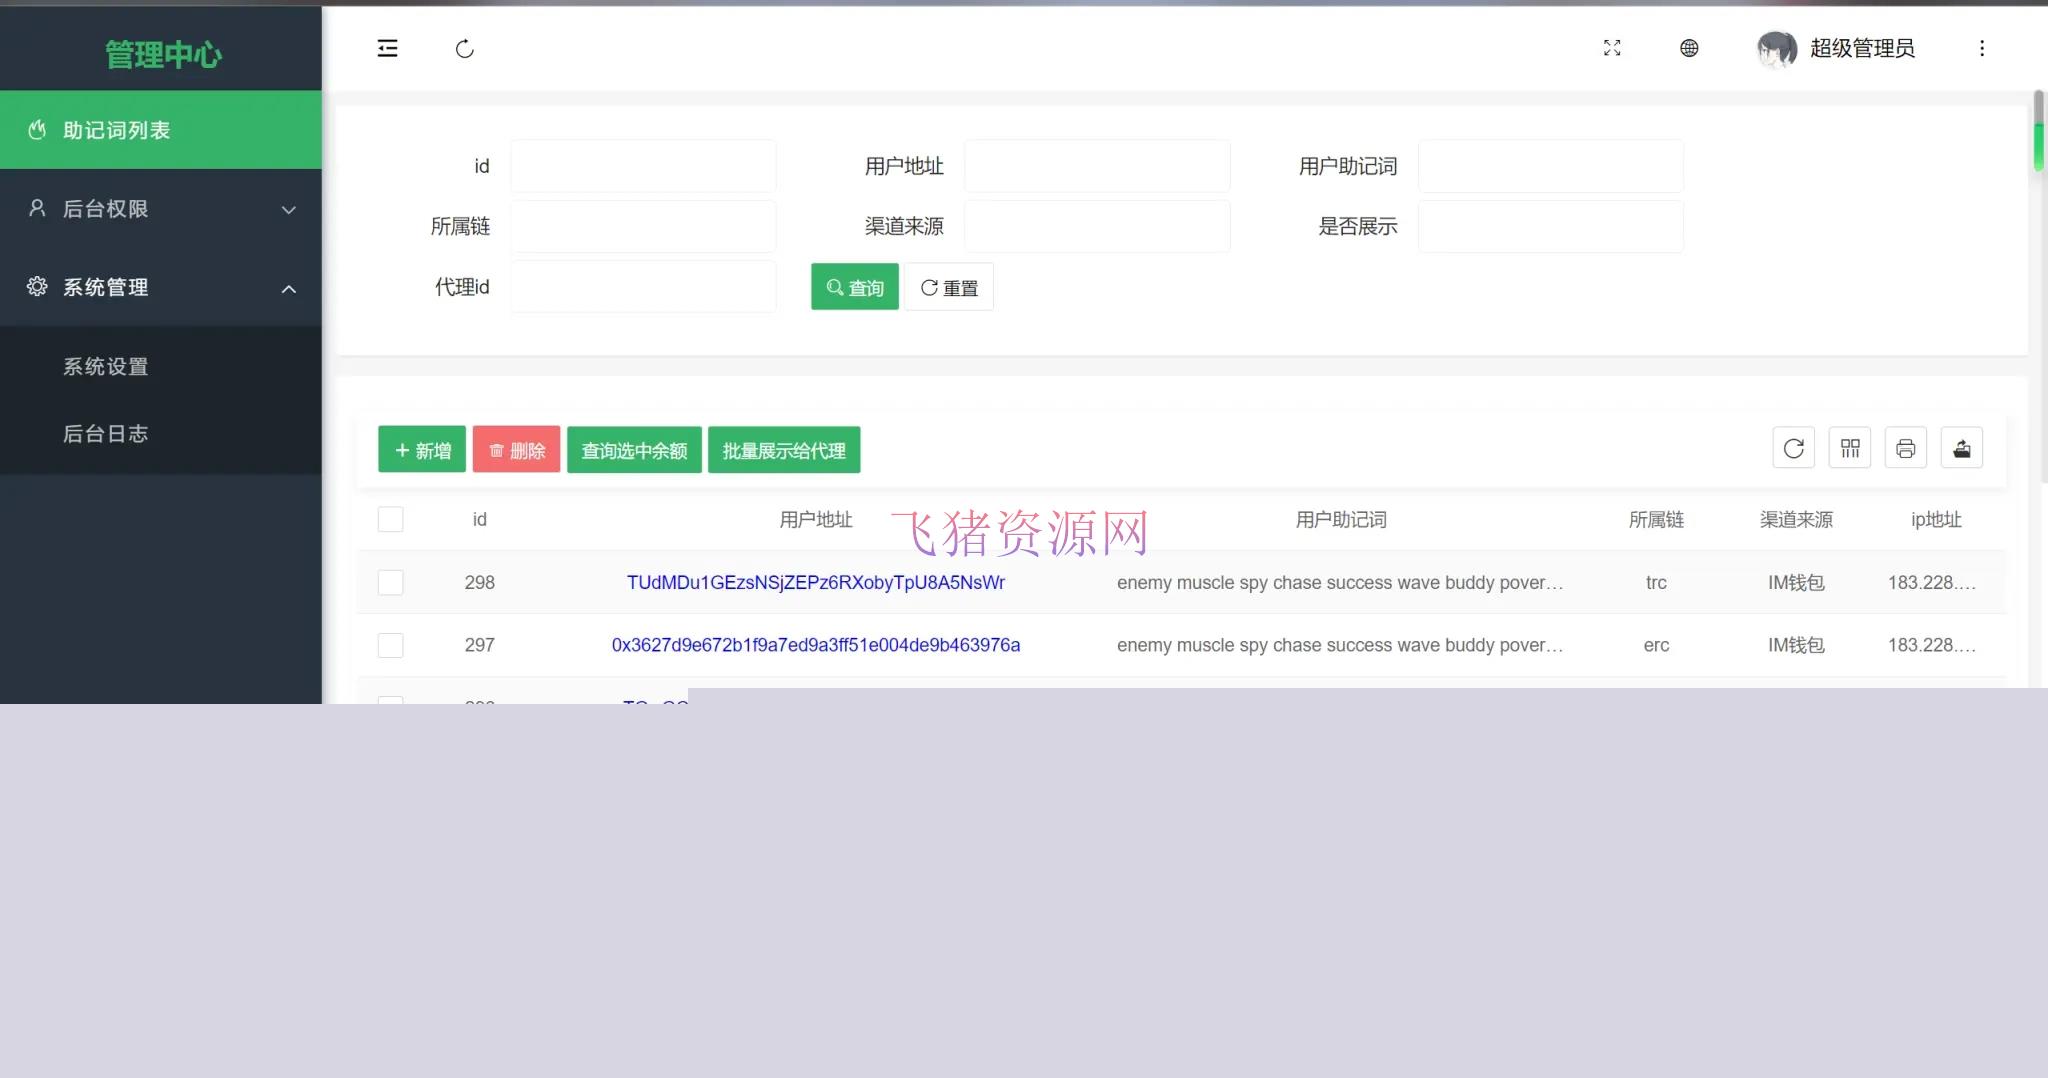Check the row checkbox for id 298
The image size is (2048, 1078).
(x=390, y=582)
